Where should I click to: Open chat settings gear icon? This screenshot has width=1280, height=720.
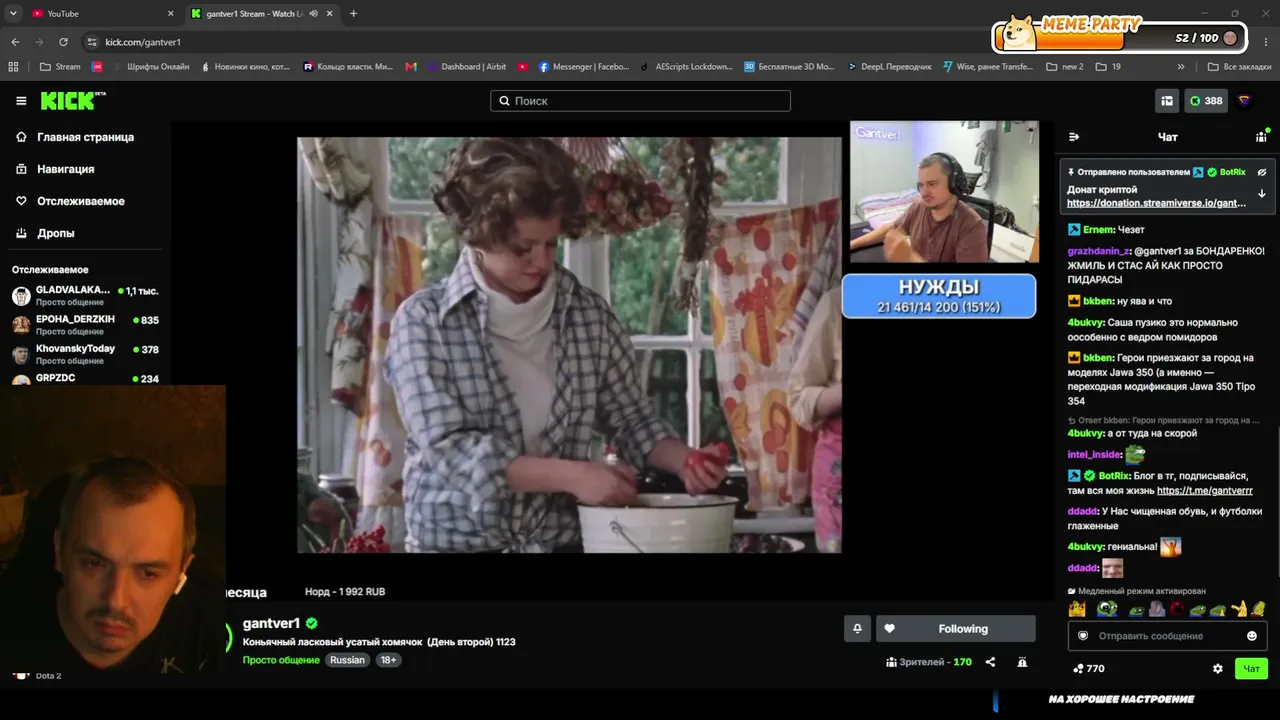[1218, 669]
